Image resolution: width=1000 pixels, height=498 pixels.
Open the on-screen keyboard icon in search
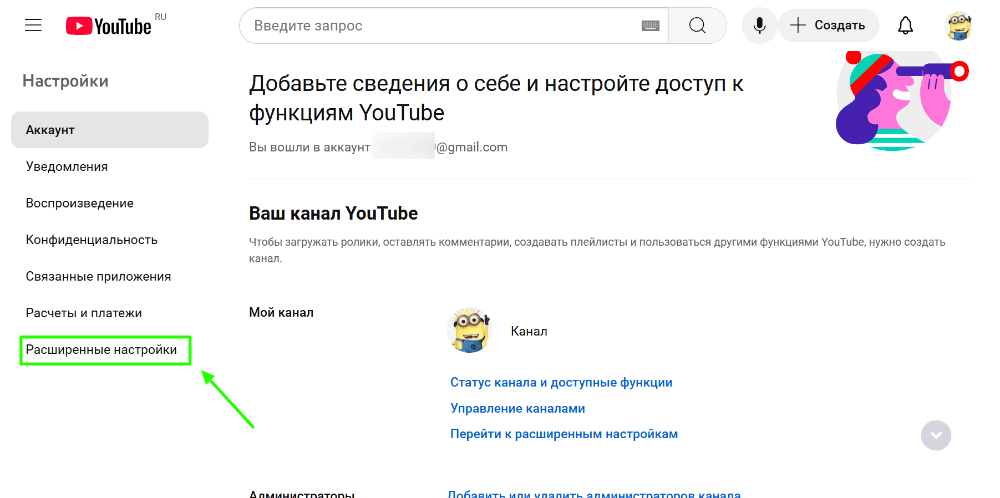click(x=651, y=26)
